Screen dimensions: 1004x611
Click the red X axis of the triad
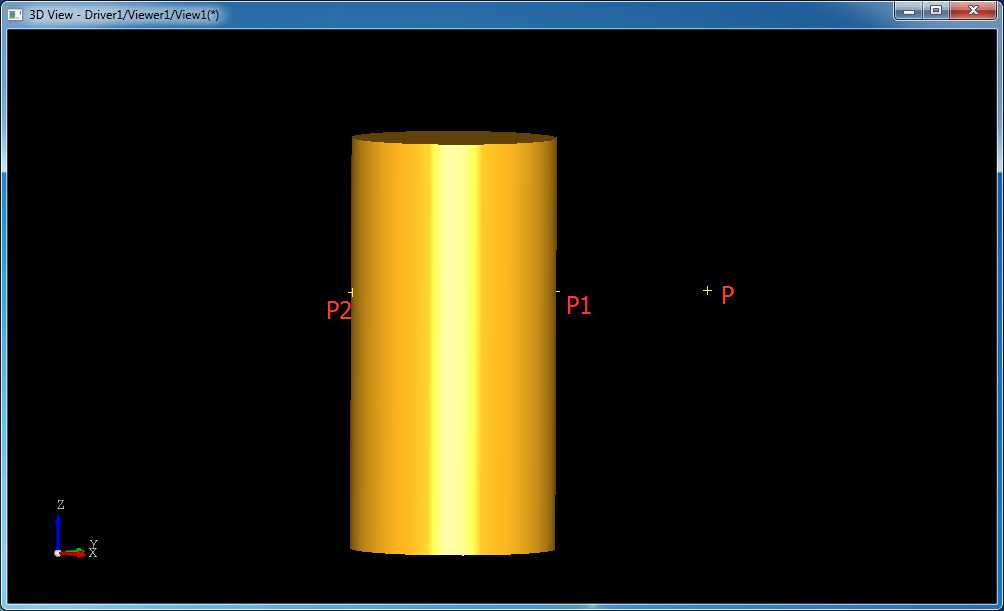click(72, 554)
